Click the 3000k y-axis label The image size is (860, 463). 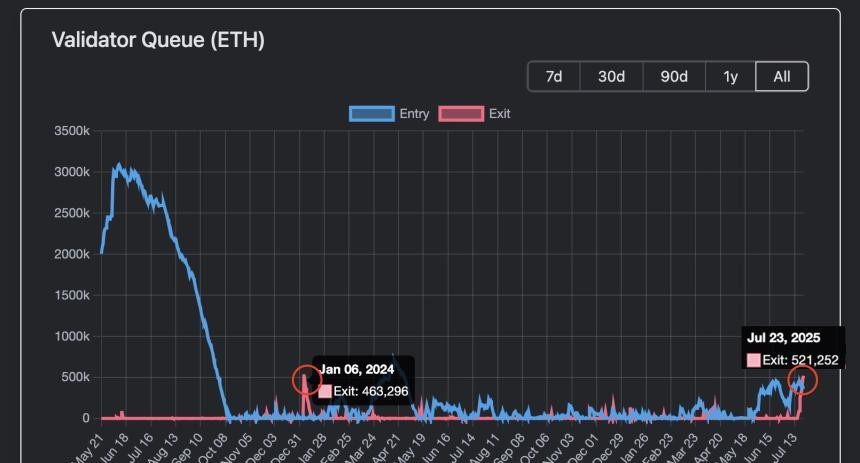point(72,172)
